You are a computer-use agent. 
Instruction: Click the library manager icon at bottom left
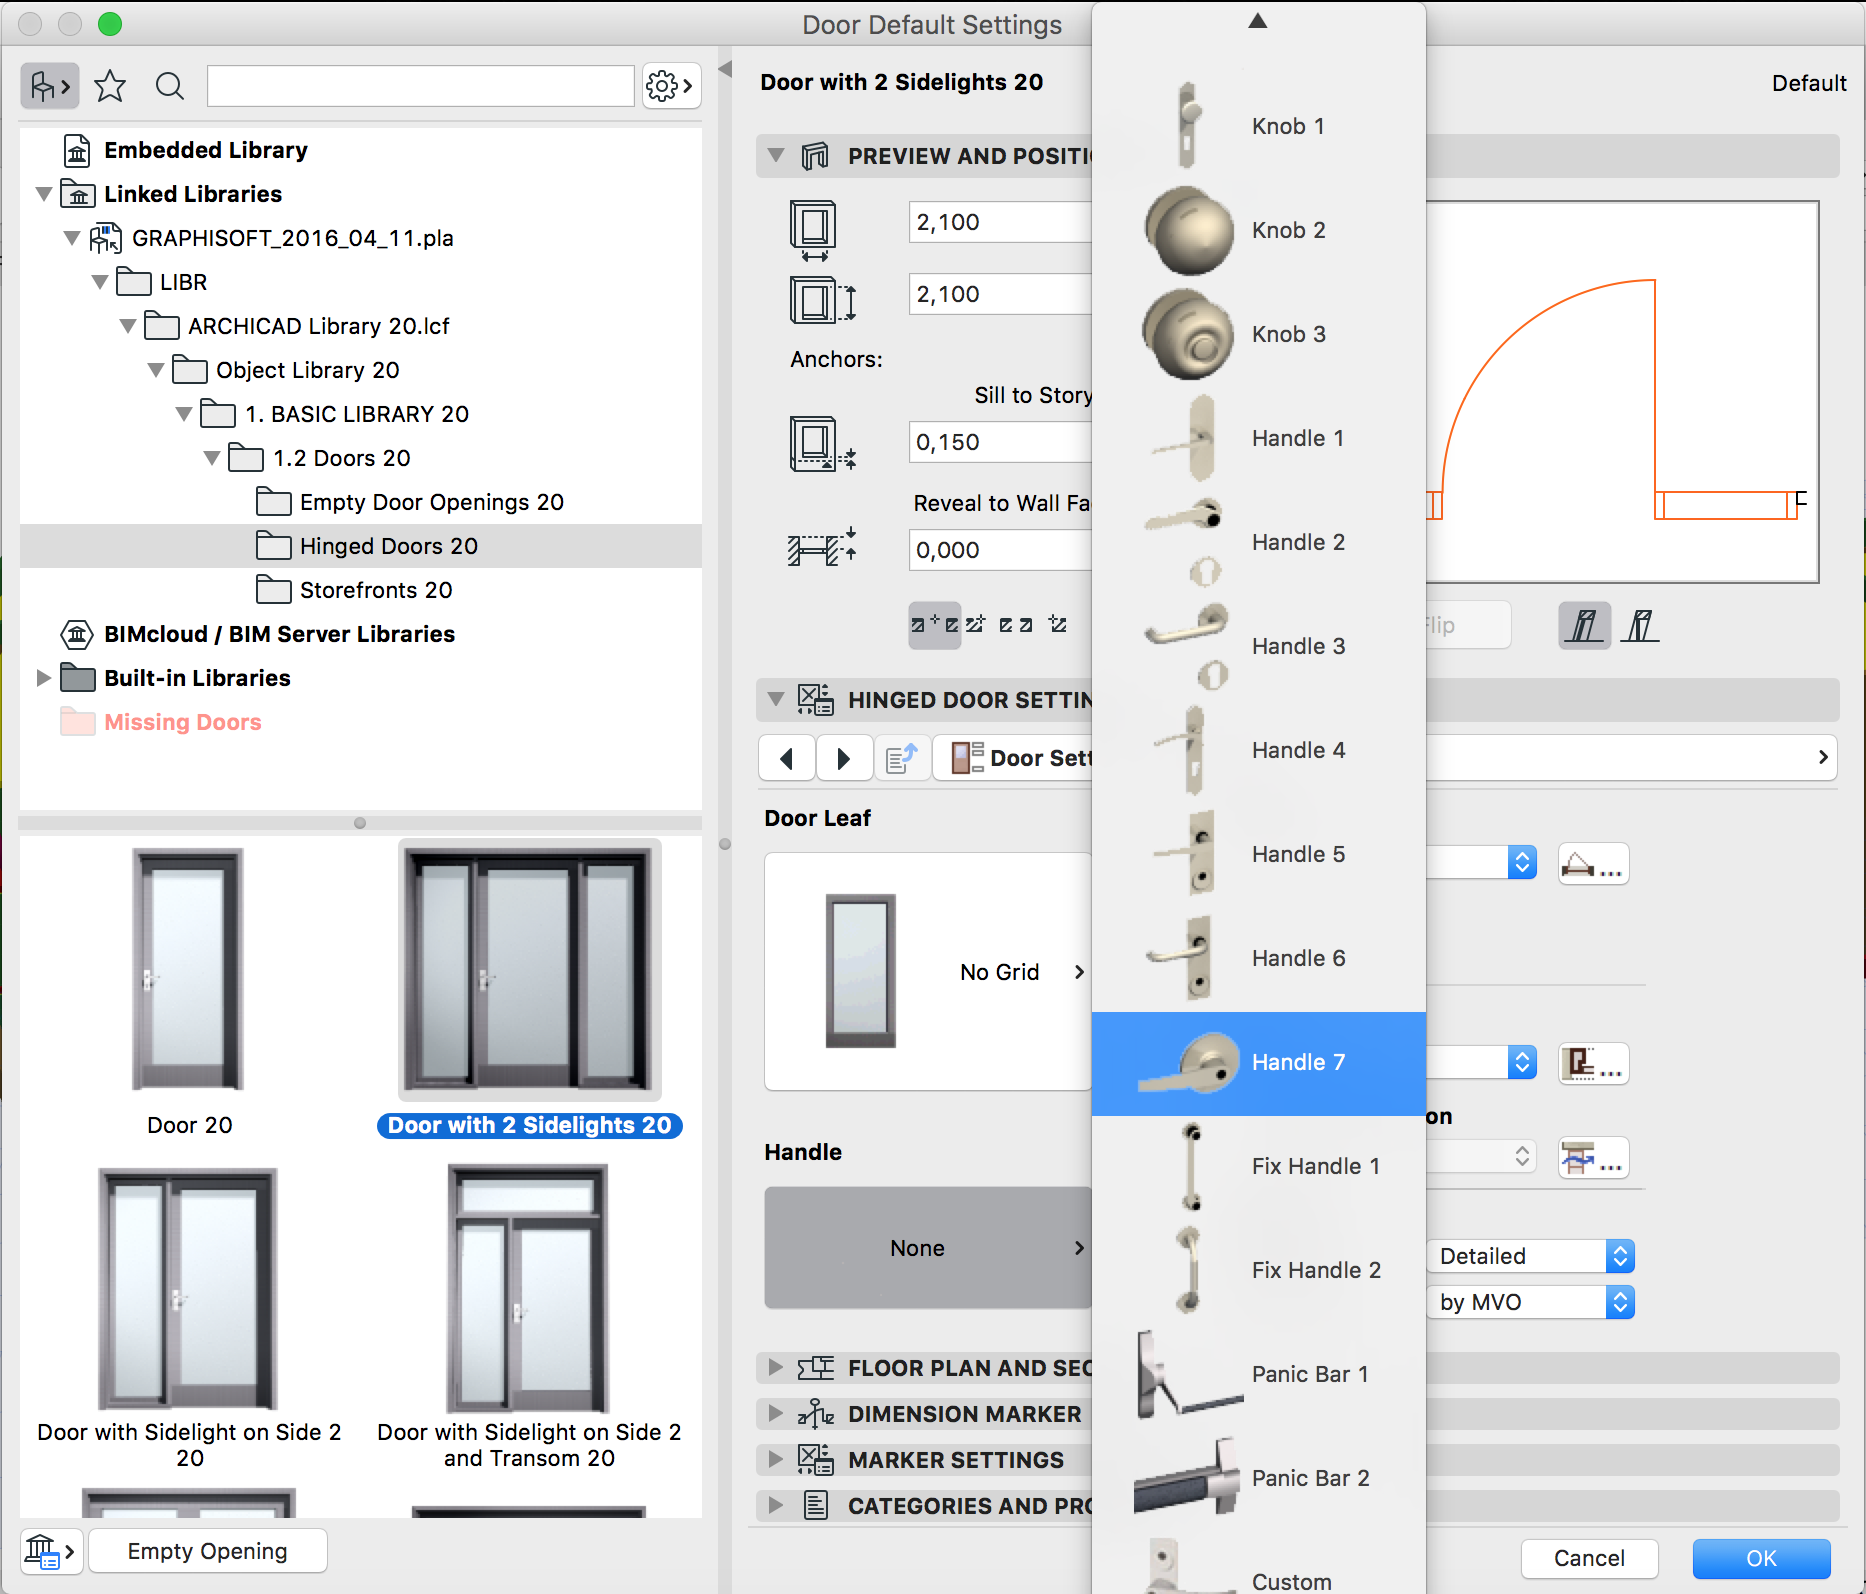coord(49,1551)
